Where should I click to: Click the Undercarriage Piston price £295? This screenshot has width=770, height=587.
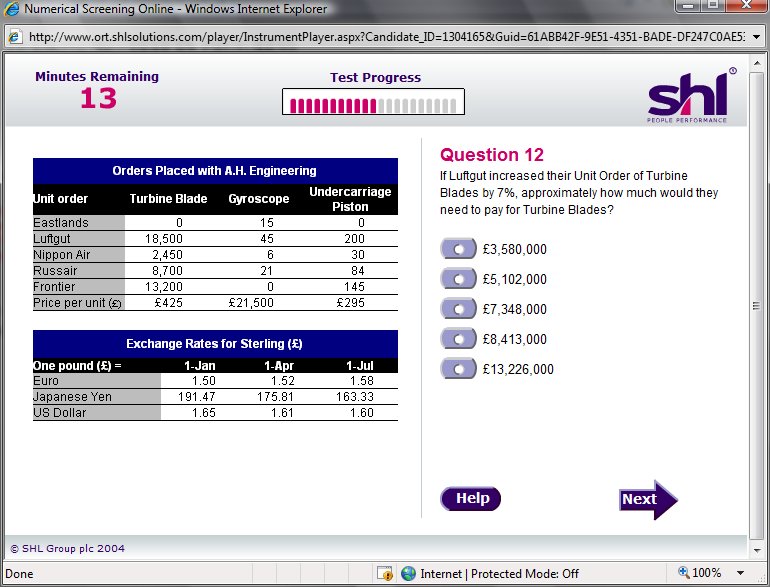[351, 303]
